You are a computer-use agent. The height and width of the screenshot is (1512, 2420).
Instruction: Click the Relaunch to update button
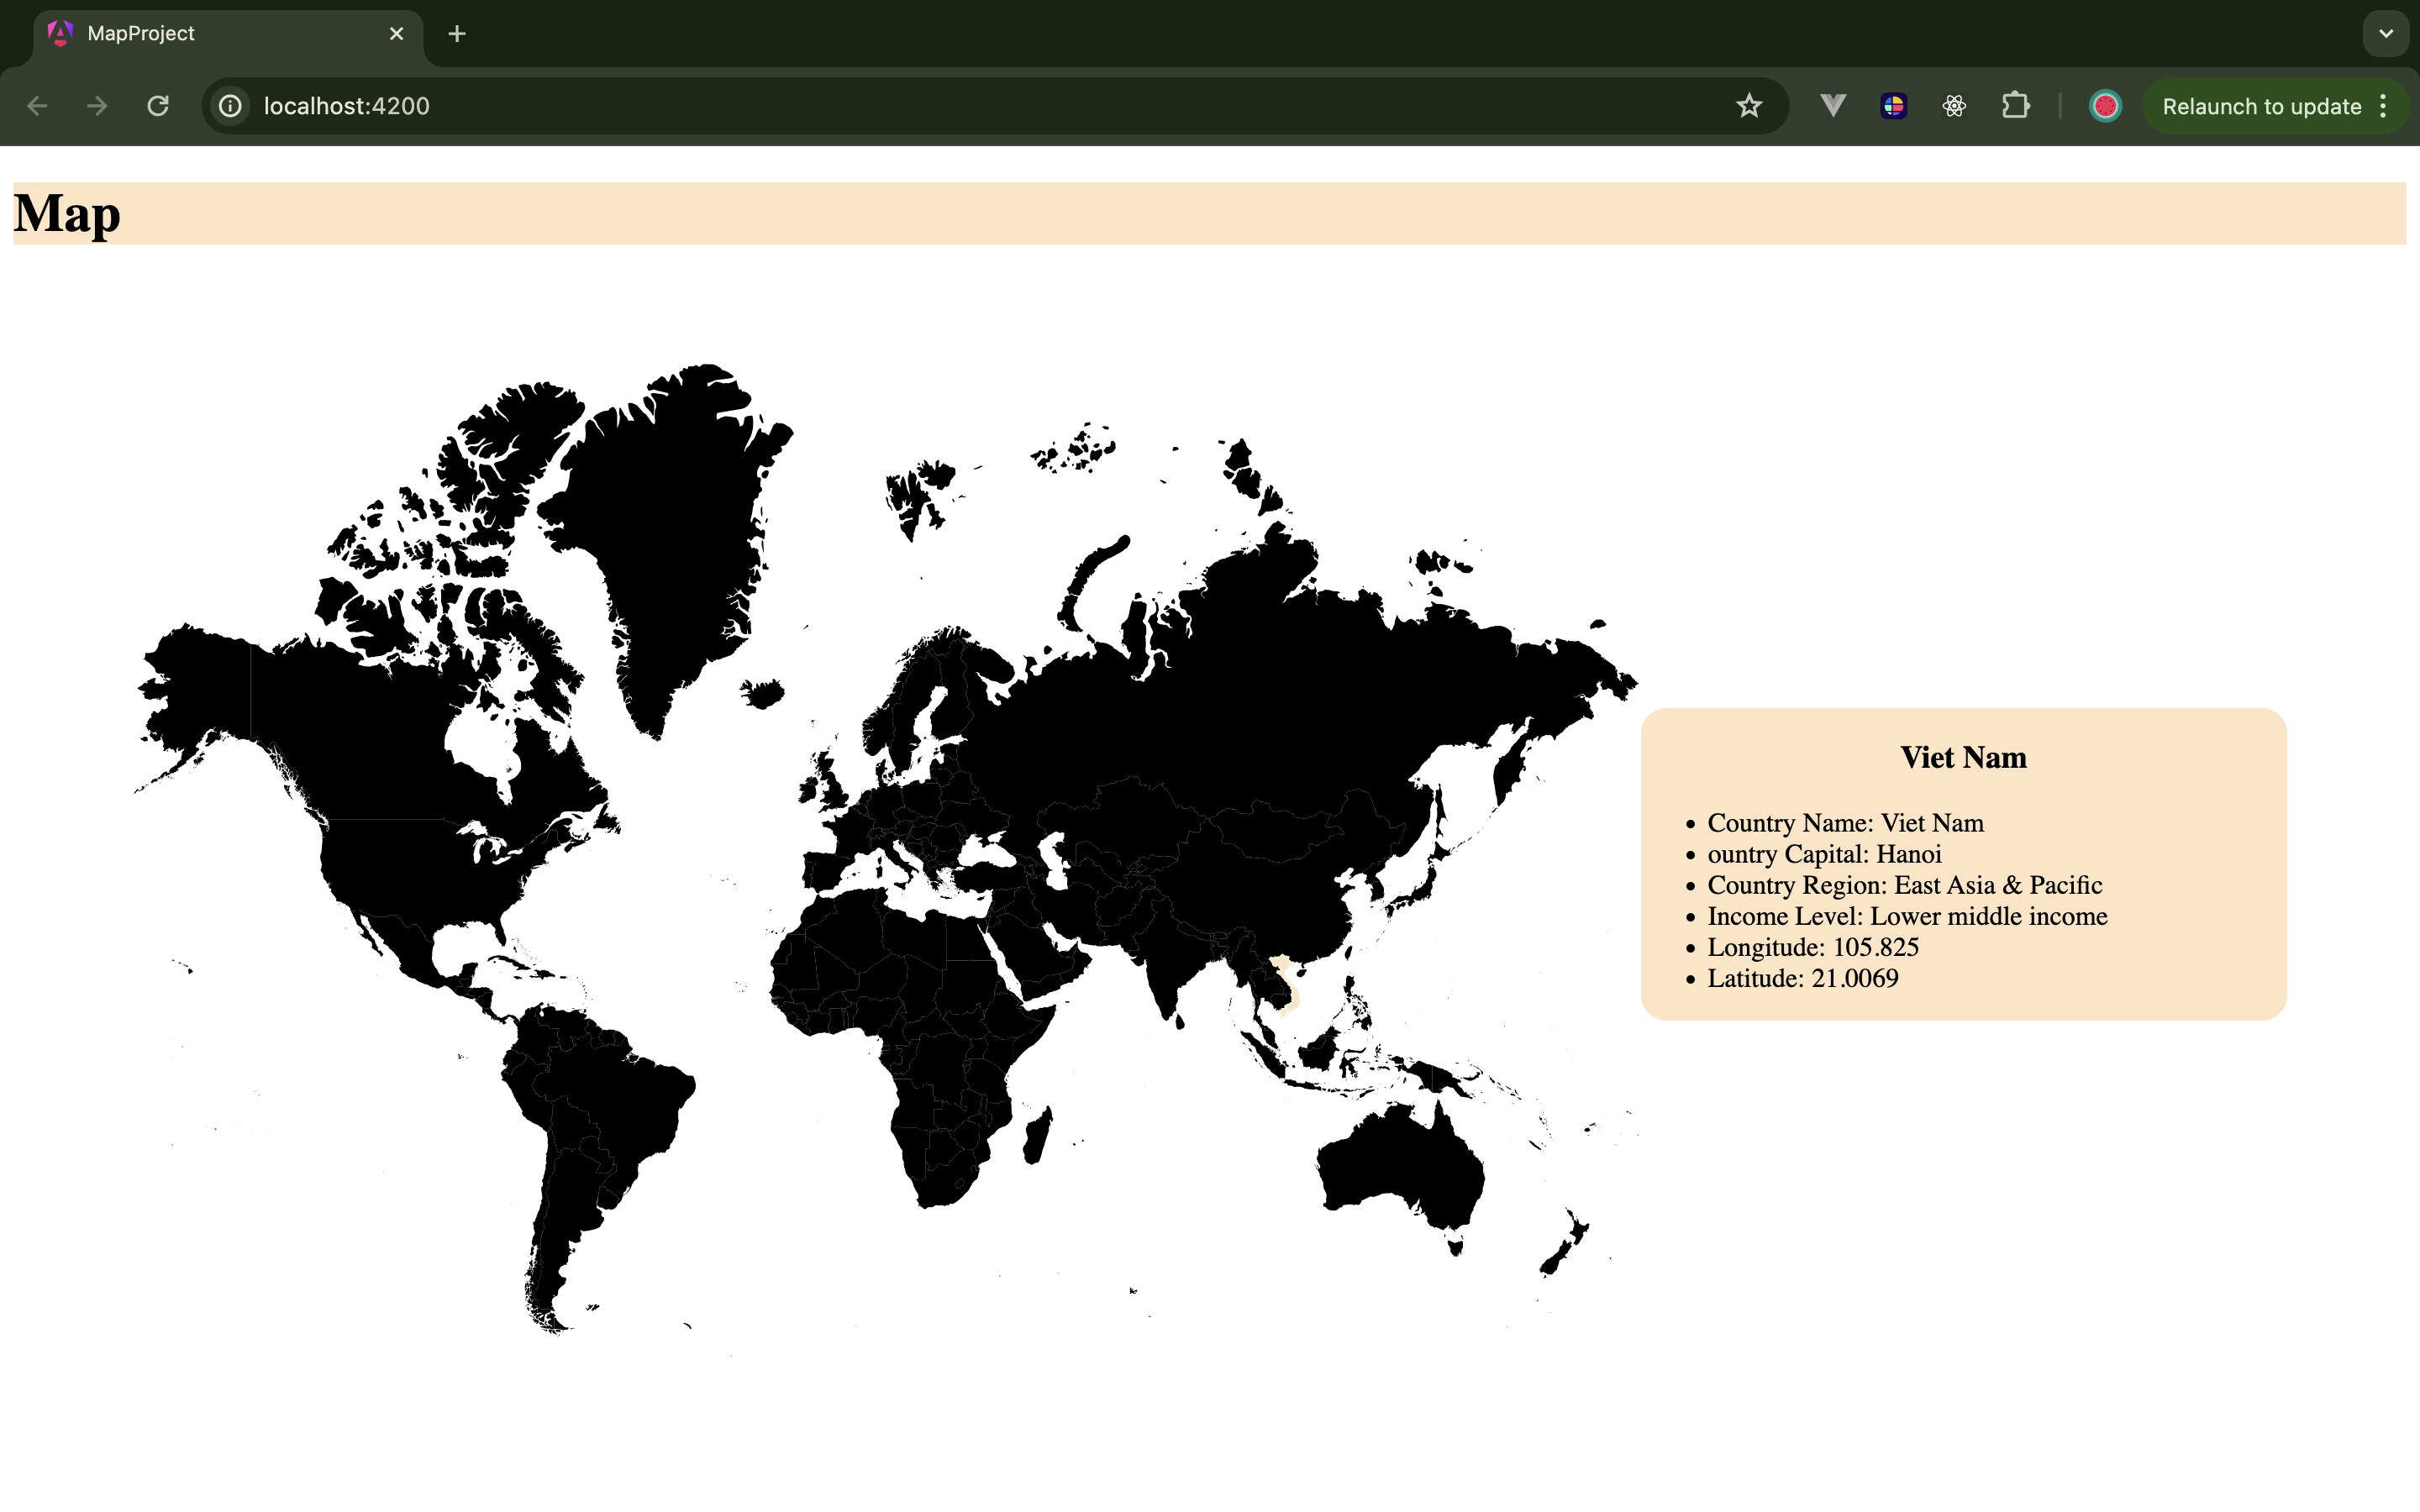2261,106
